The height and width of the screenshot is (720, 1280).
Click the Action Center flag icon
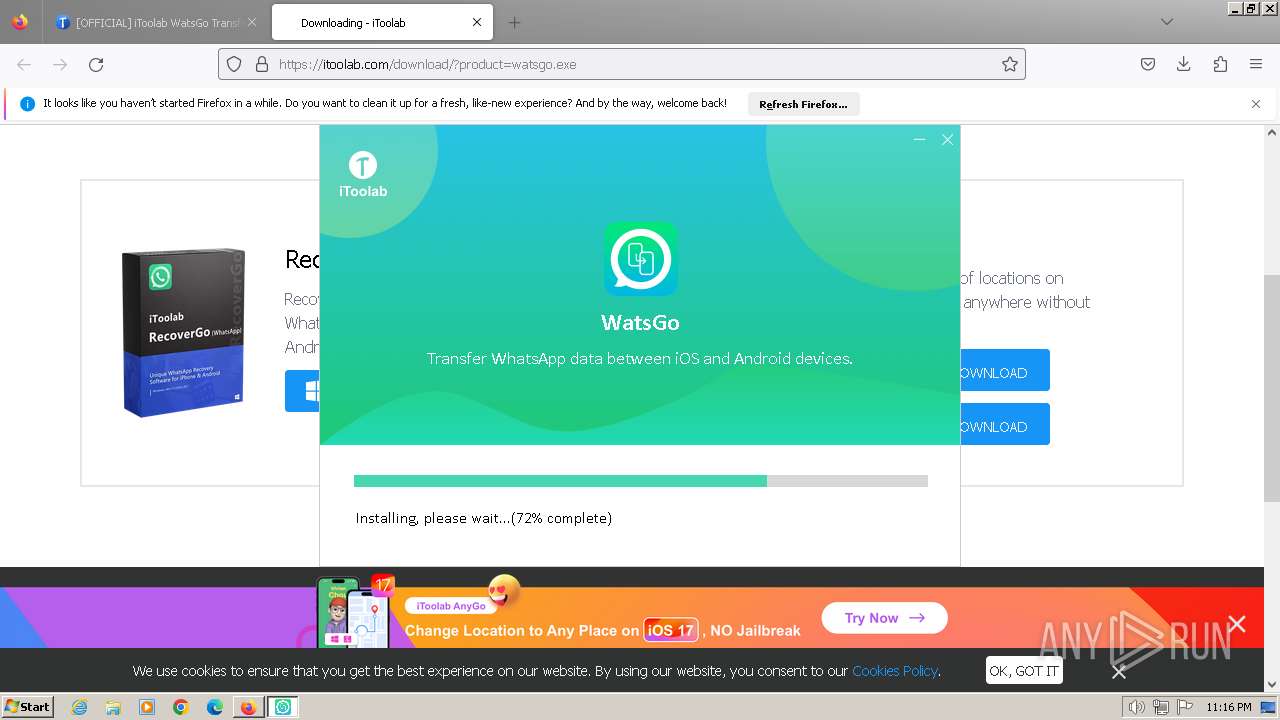click(1185, 707)
